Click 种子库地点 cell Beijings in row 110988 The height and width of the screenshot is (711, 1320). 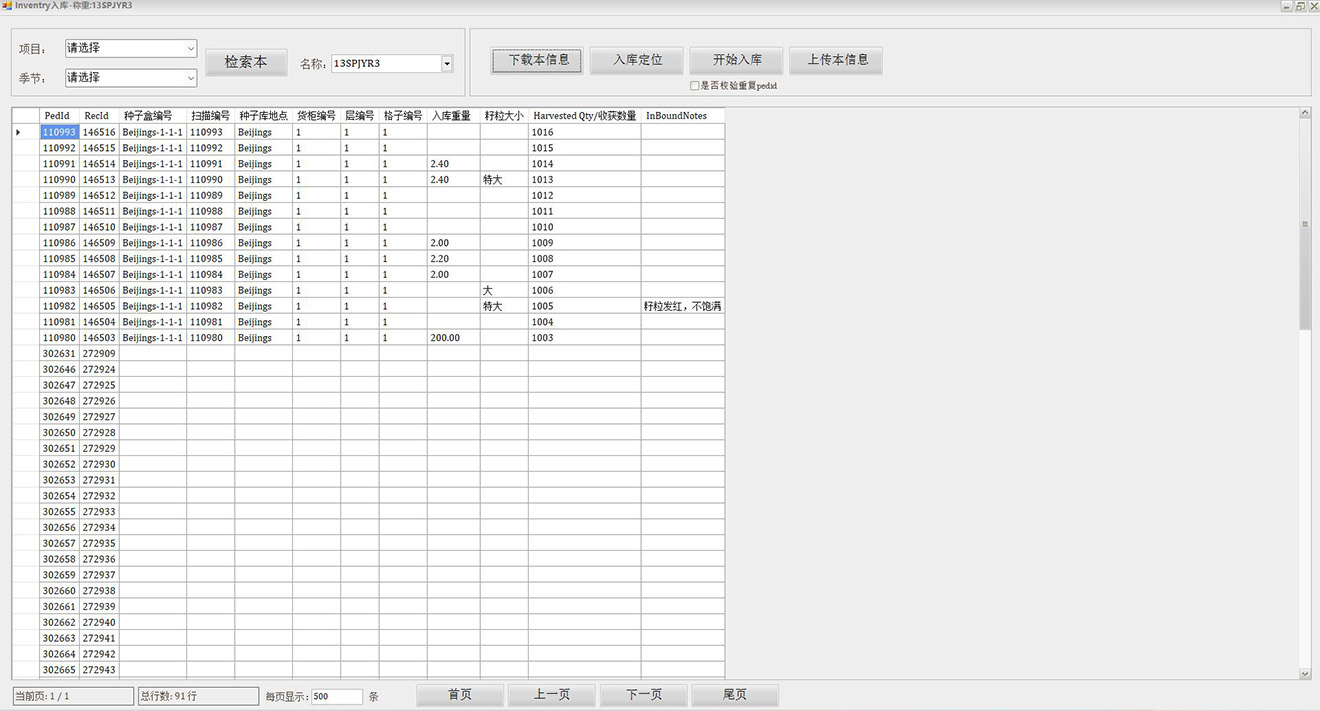pyautogui.click(x=263, y=211)
